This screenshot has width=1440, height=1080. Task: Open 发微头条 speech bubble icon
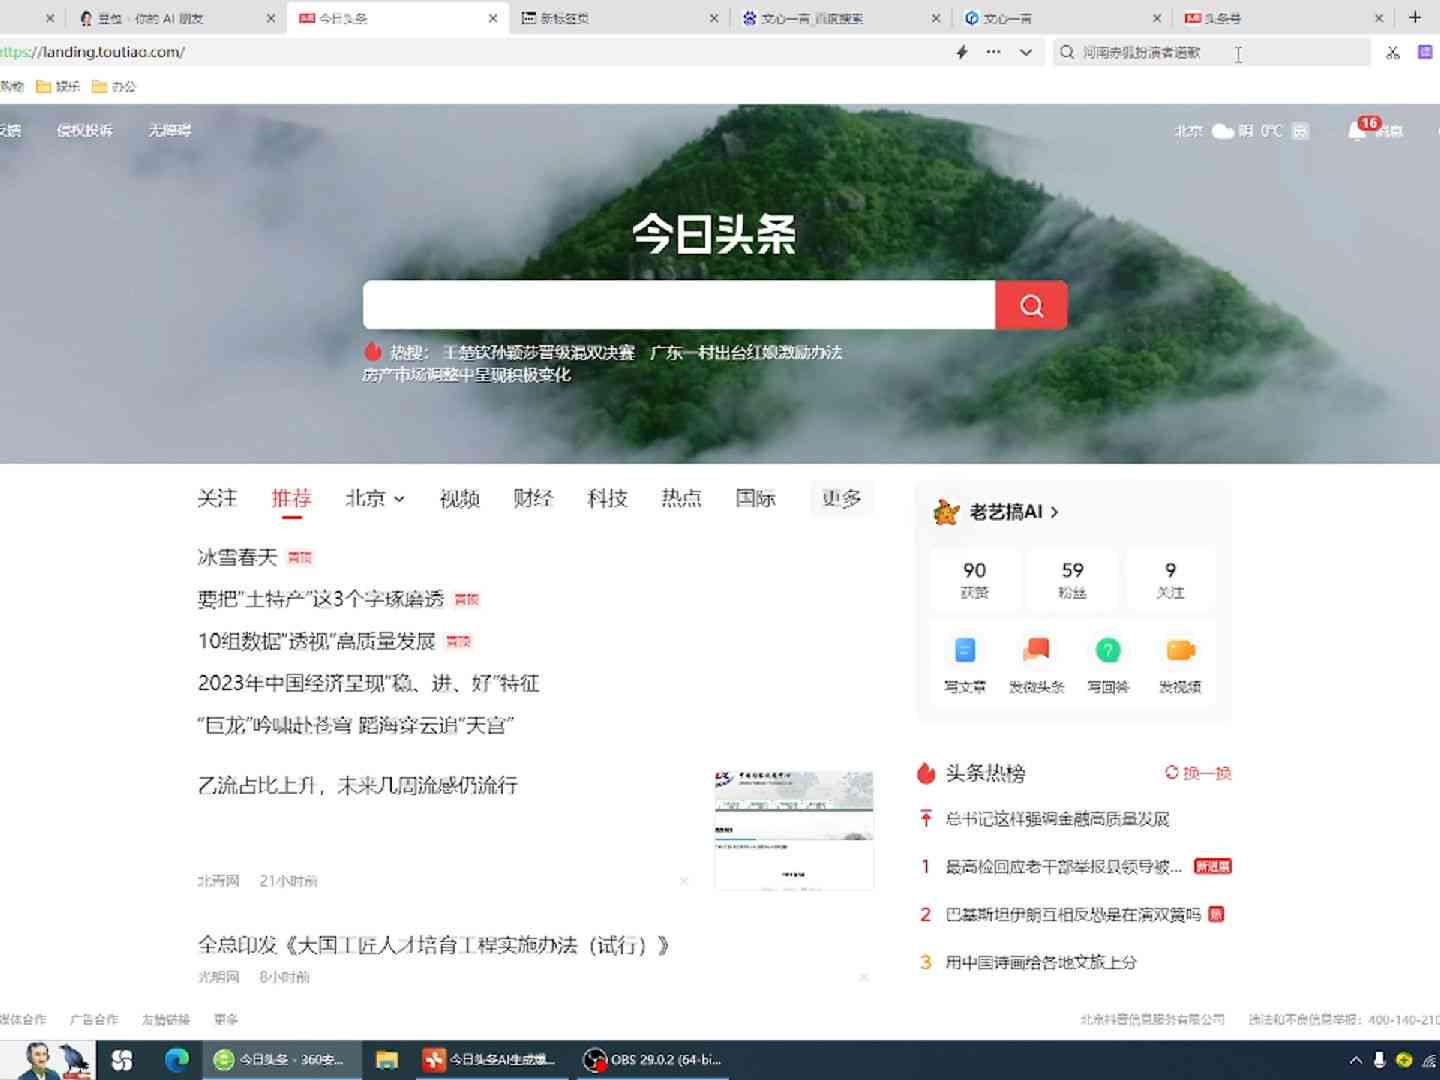click(1036, 650)
